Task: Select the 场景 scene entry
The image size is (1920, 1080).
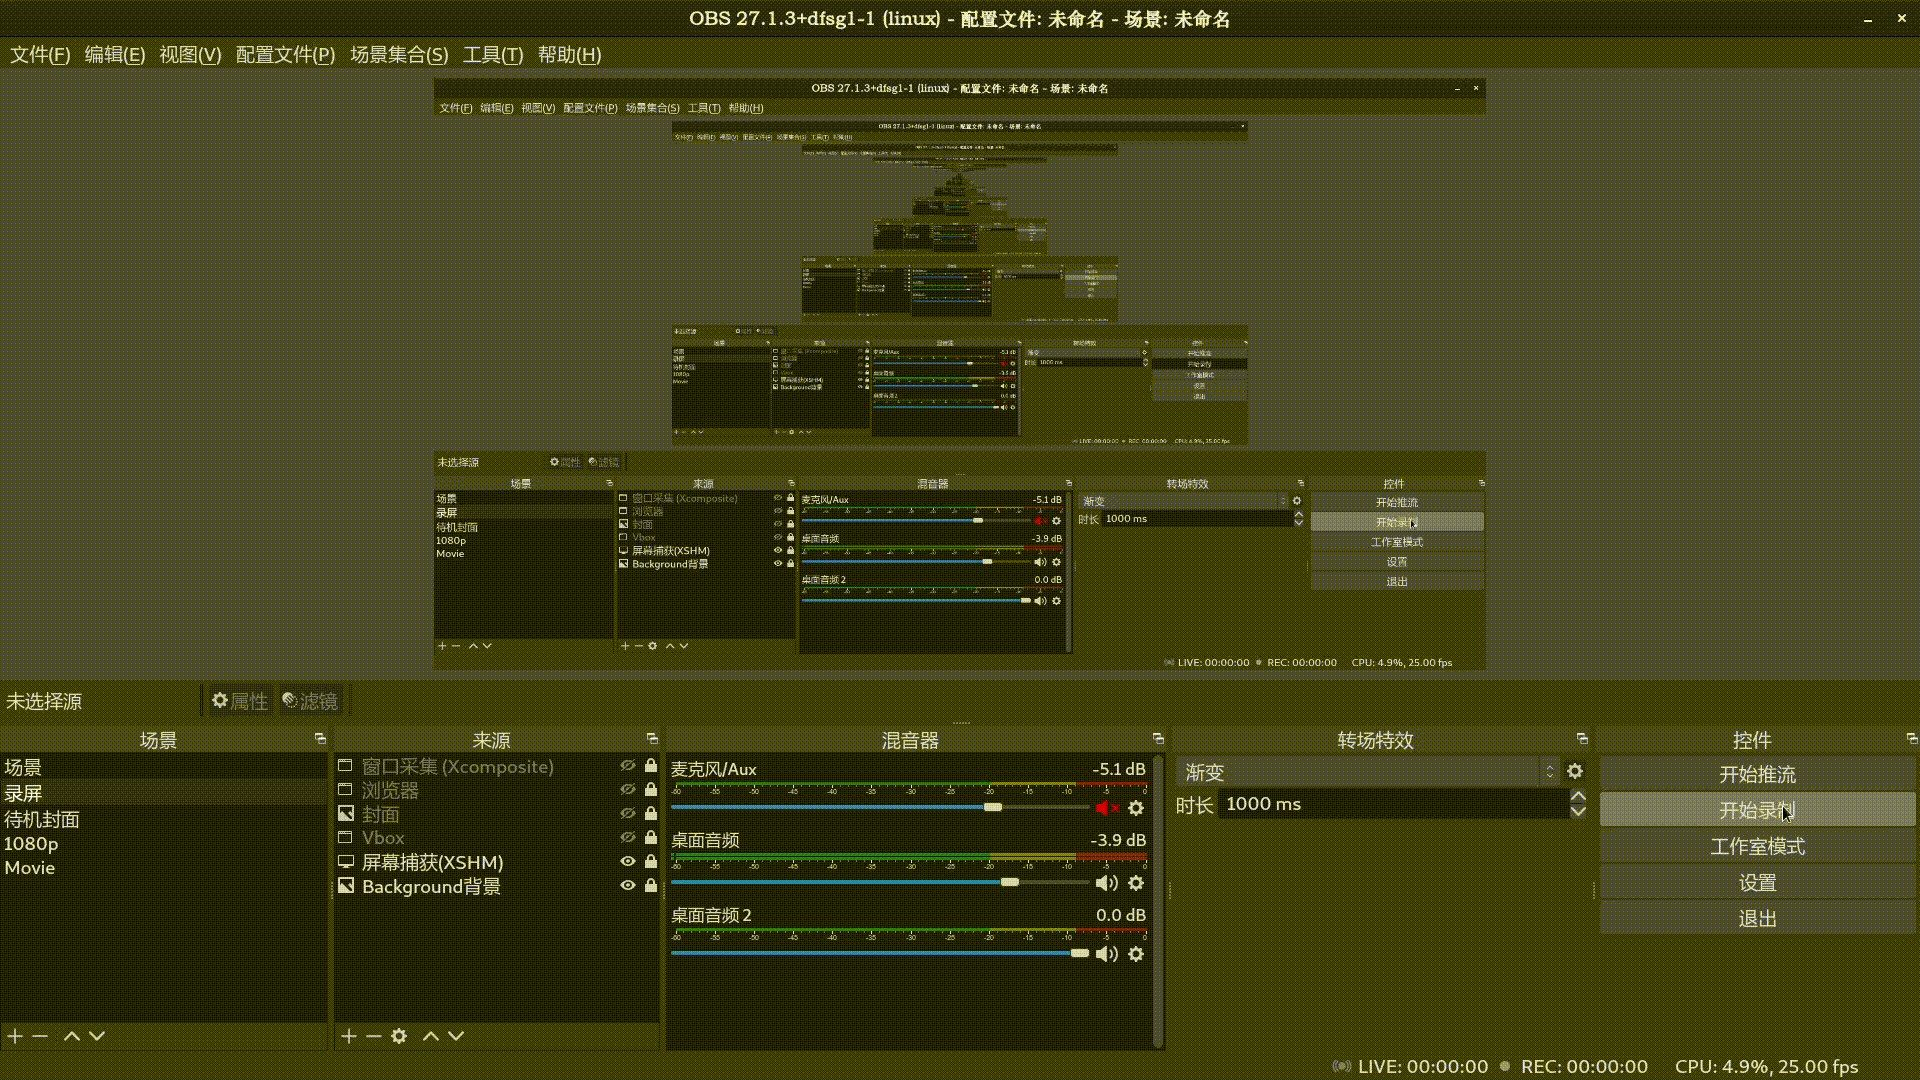Action: [x=163, y=767]
